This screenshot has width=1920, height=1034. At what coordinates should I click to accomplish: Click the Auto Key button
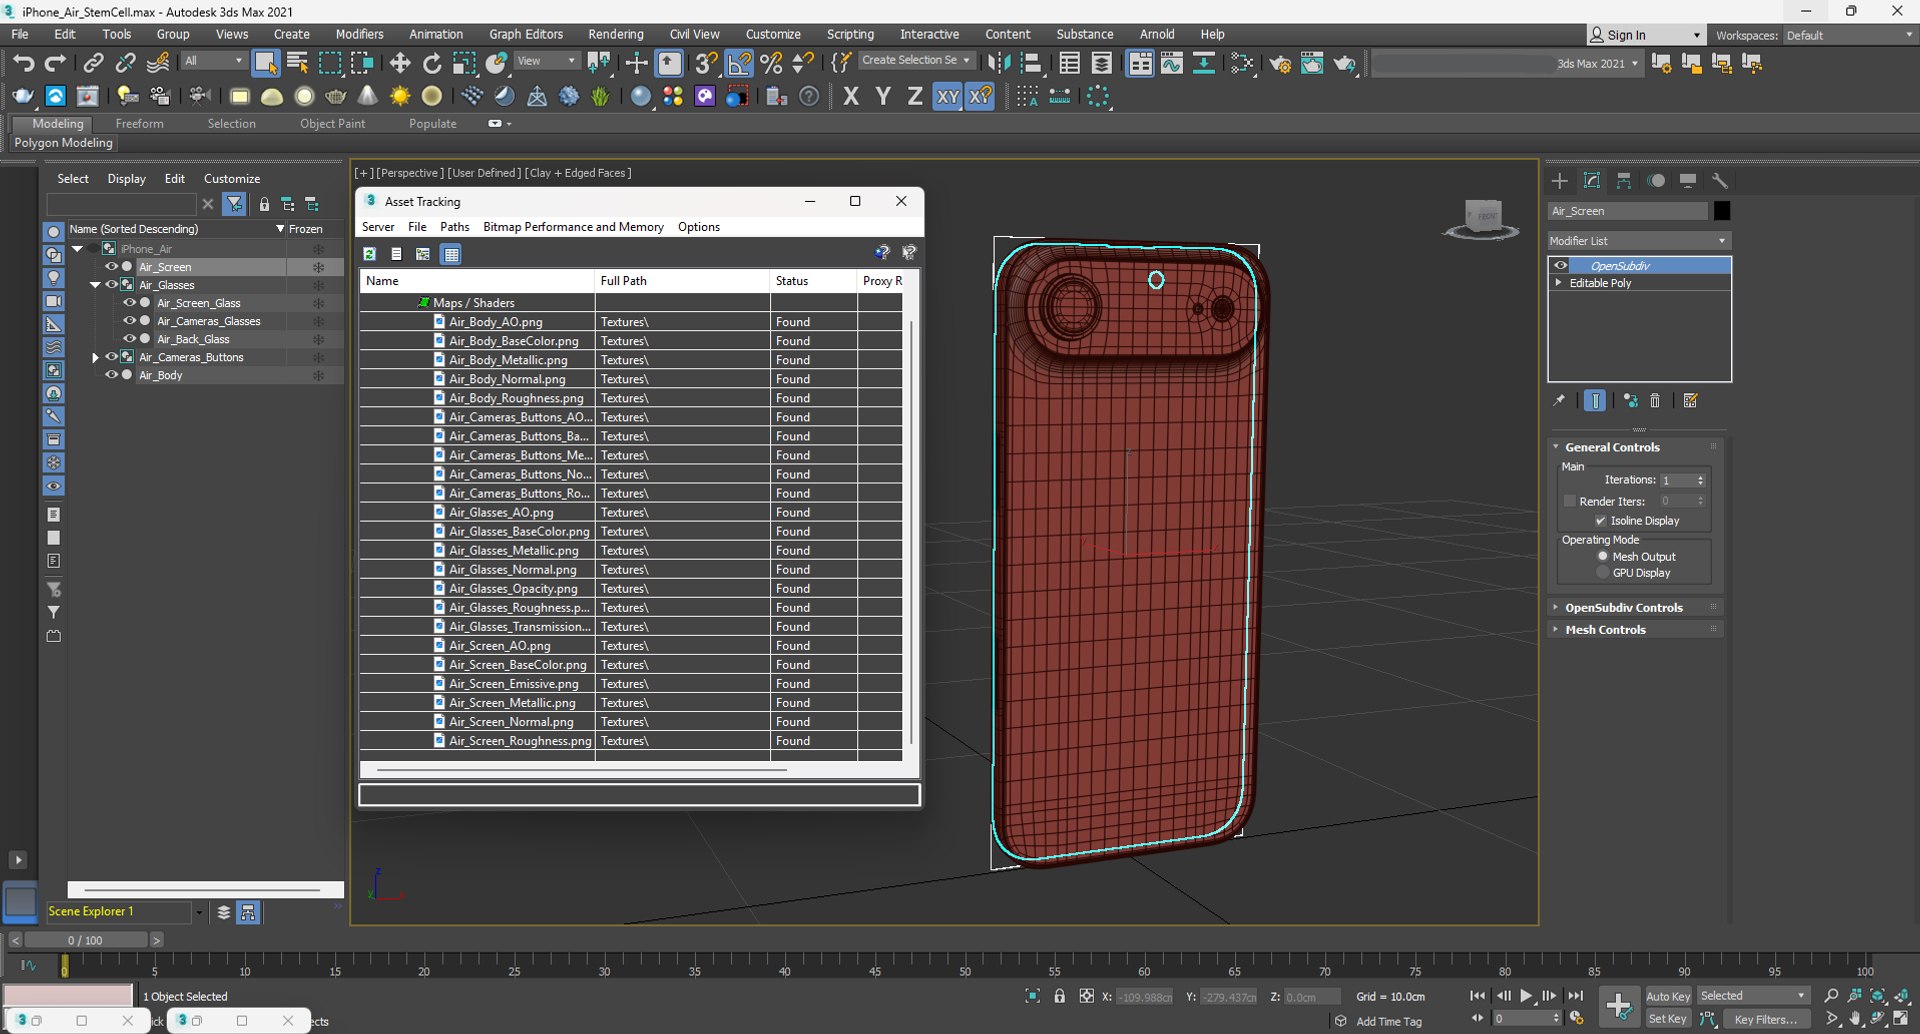pyautogui.click(x=1667, y=996)
